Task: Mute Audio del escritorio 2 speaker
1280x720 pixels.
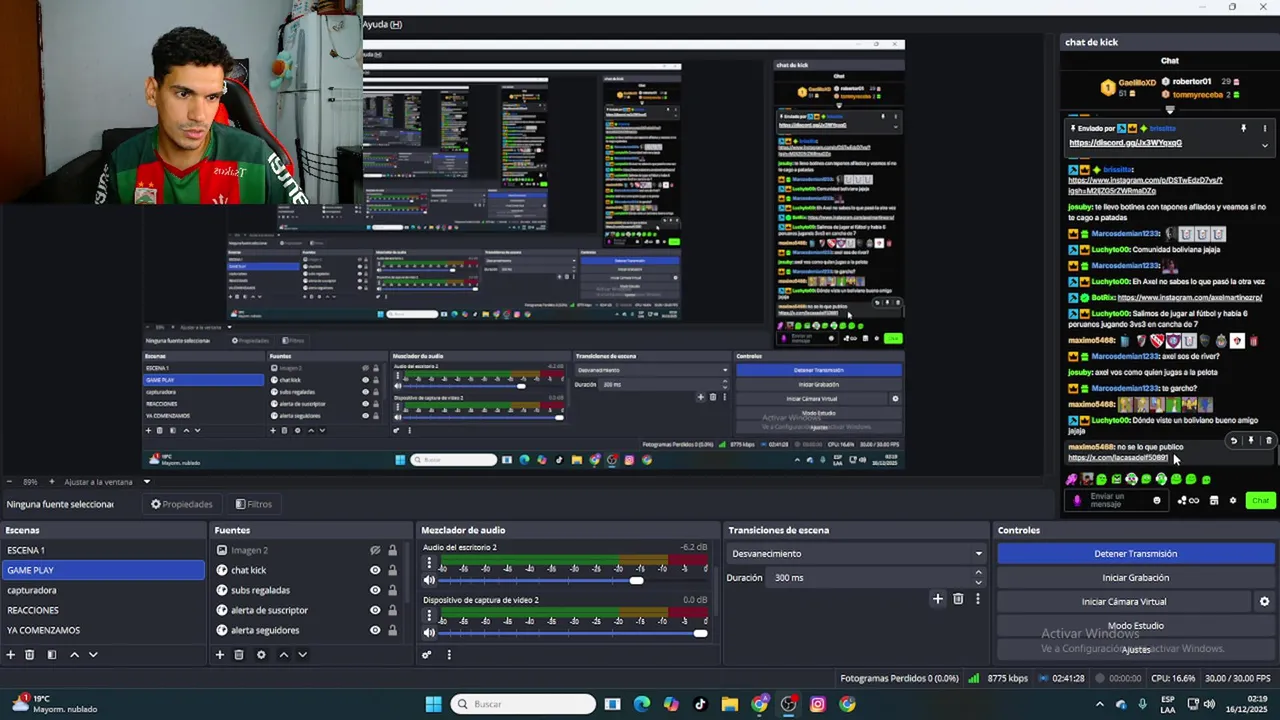Action: [x=429, y=580]
